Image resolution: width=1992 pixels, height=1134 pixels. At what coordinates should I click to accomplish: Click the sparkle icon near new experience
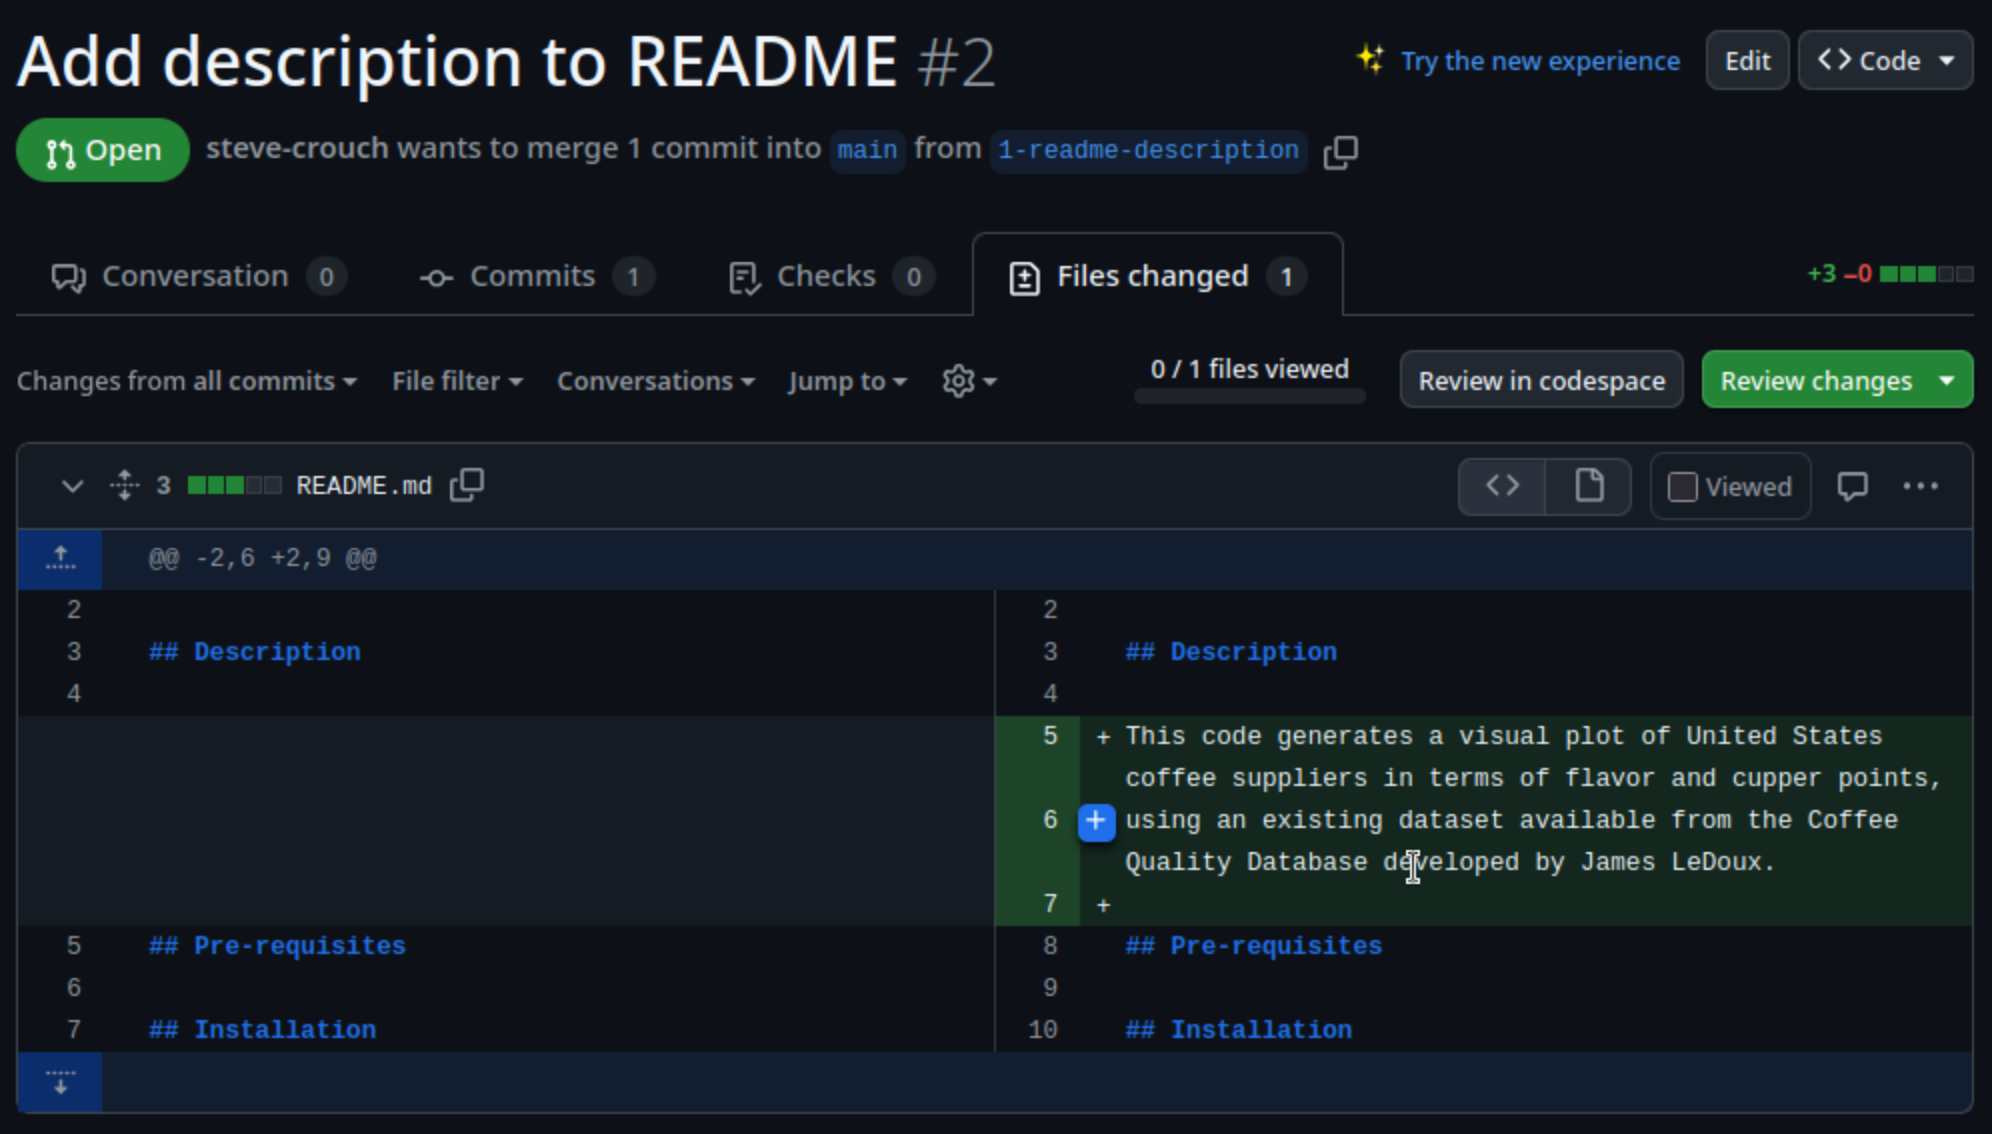point(1371,60)
